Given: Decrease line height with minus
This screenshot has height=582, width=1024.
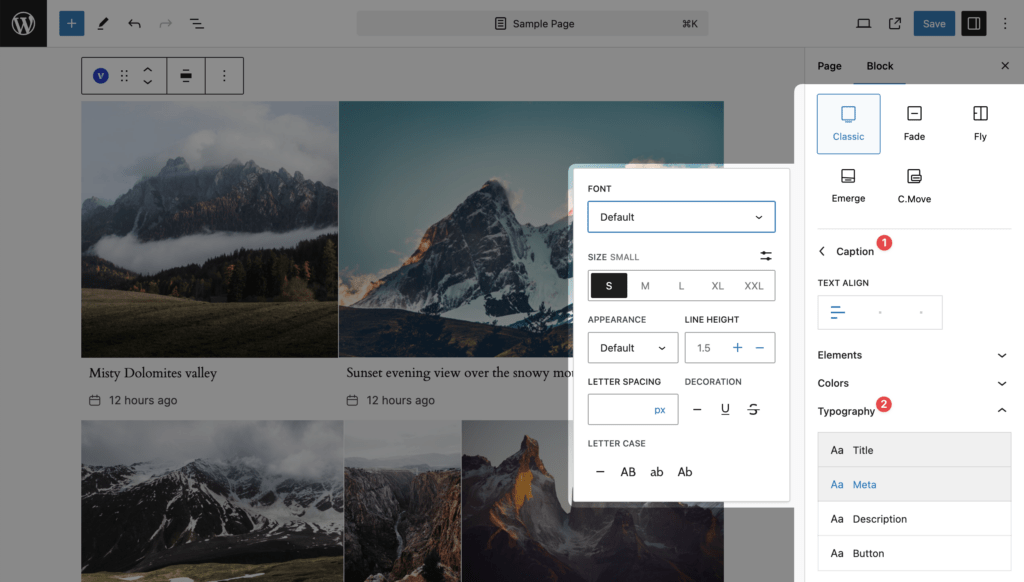Looking at the screenshot, I should click(x=760, y=348).
